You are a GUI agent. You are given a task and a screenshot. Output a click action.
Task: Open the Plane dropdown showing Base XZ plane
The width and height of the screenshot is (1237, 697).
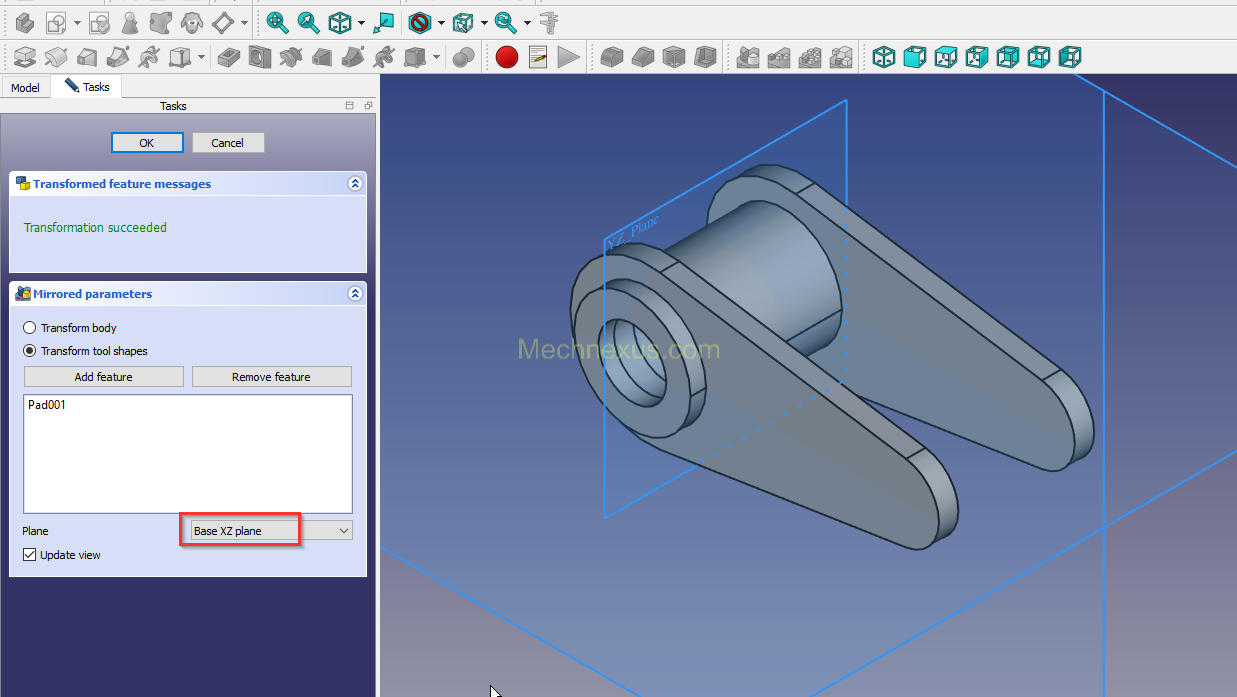(267, 531)
